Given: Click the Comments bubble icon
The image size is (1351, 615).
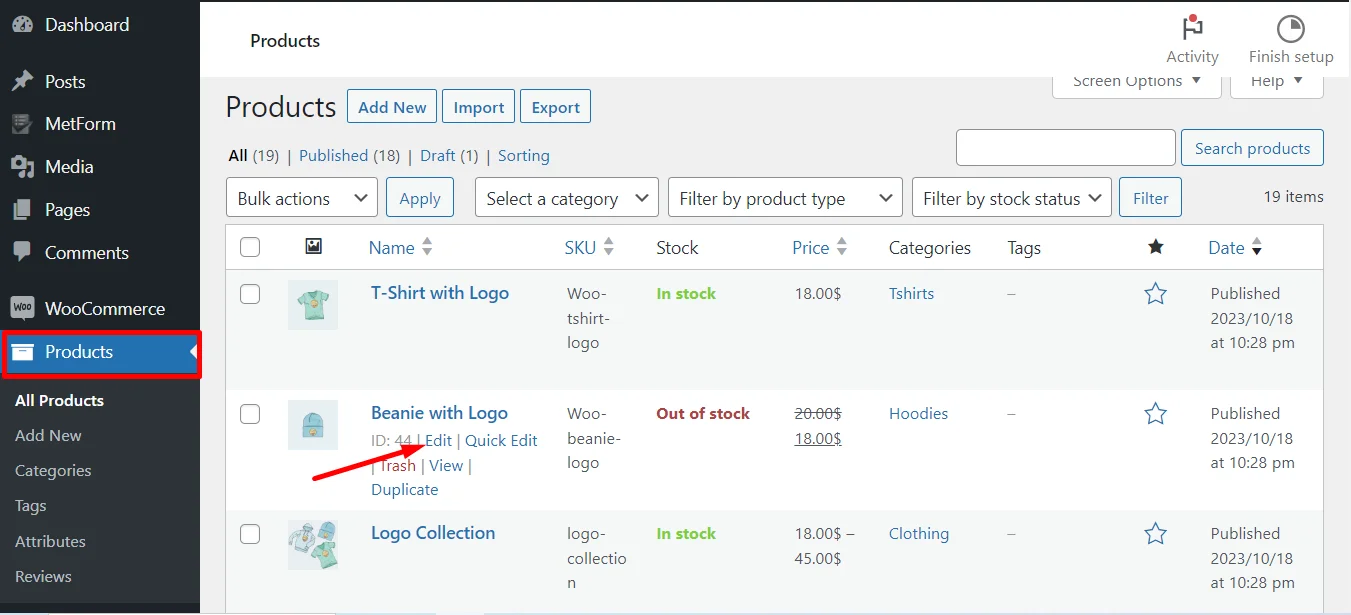Looking at the screenshot, I should click(22, 253).
